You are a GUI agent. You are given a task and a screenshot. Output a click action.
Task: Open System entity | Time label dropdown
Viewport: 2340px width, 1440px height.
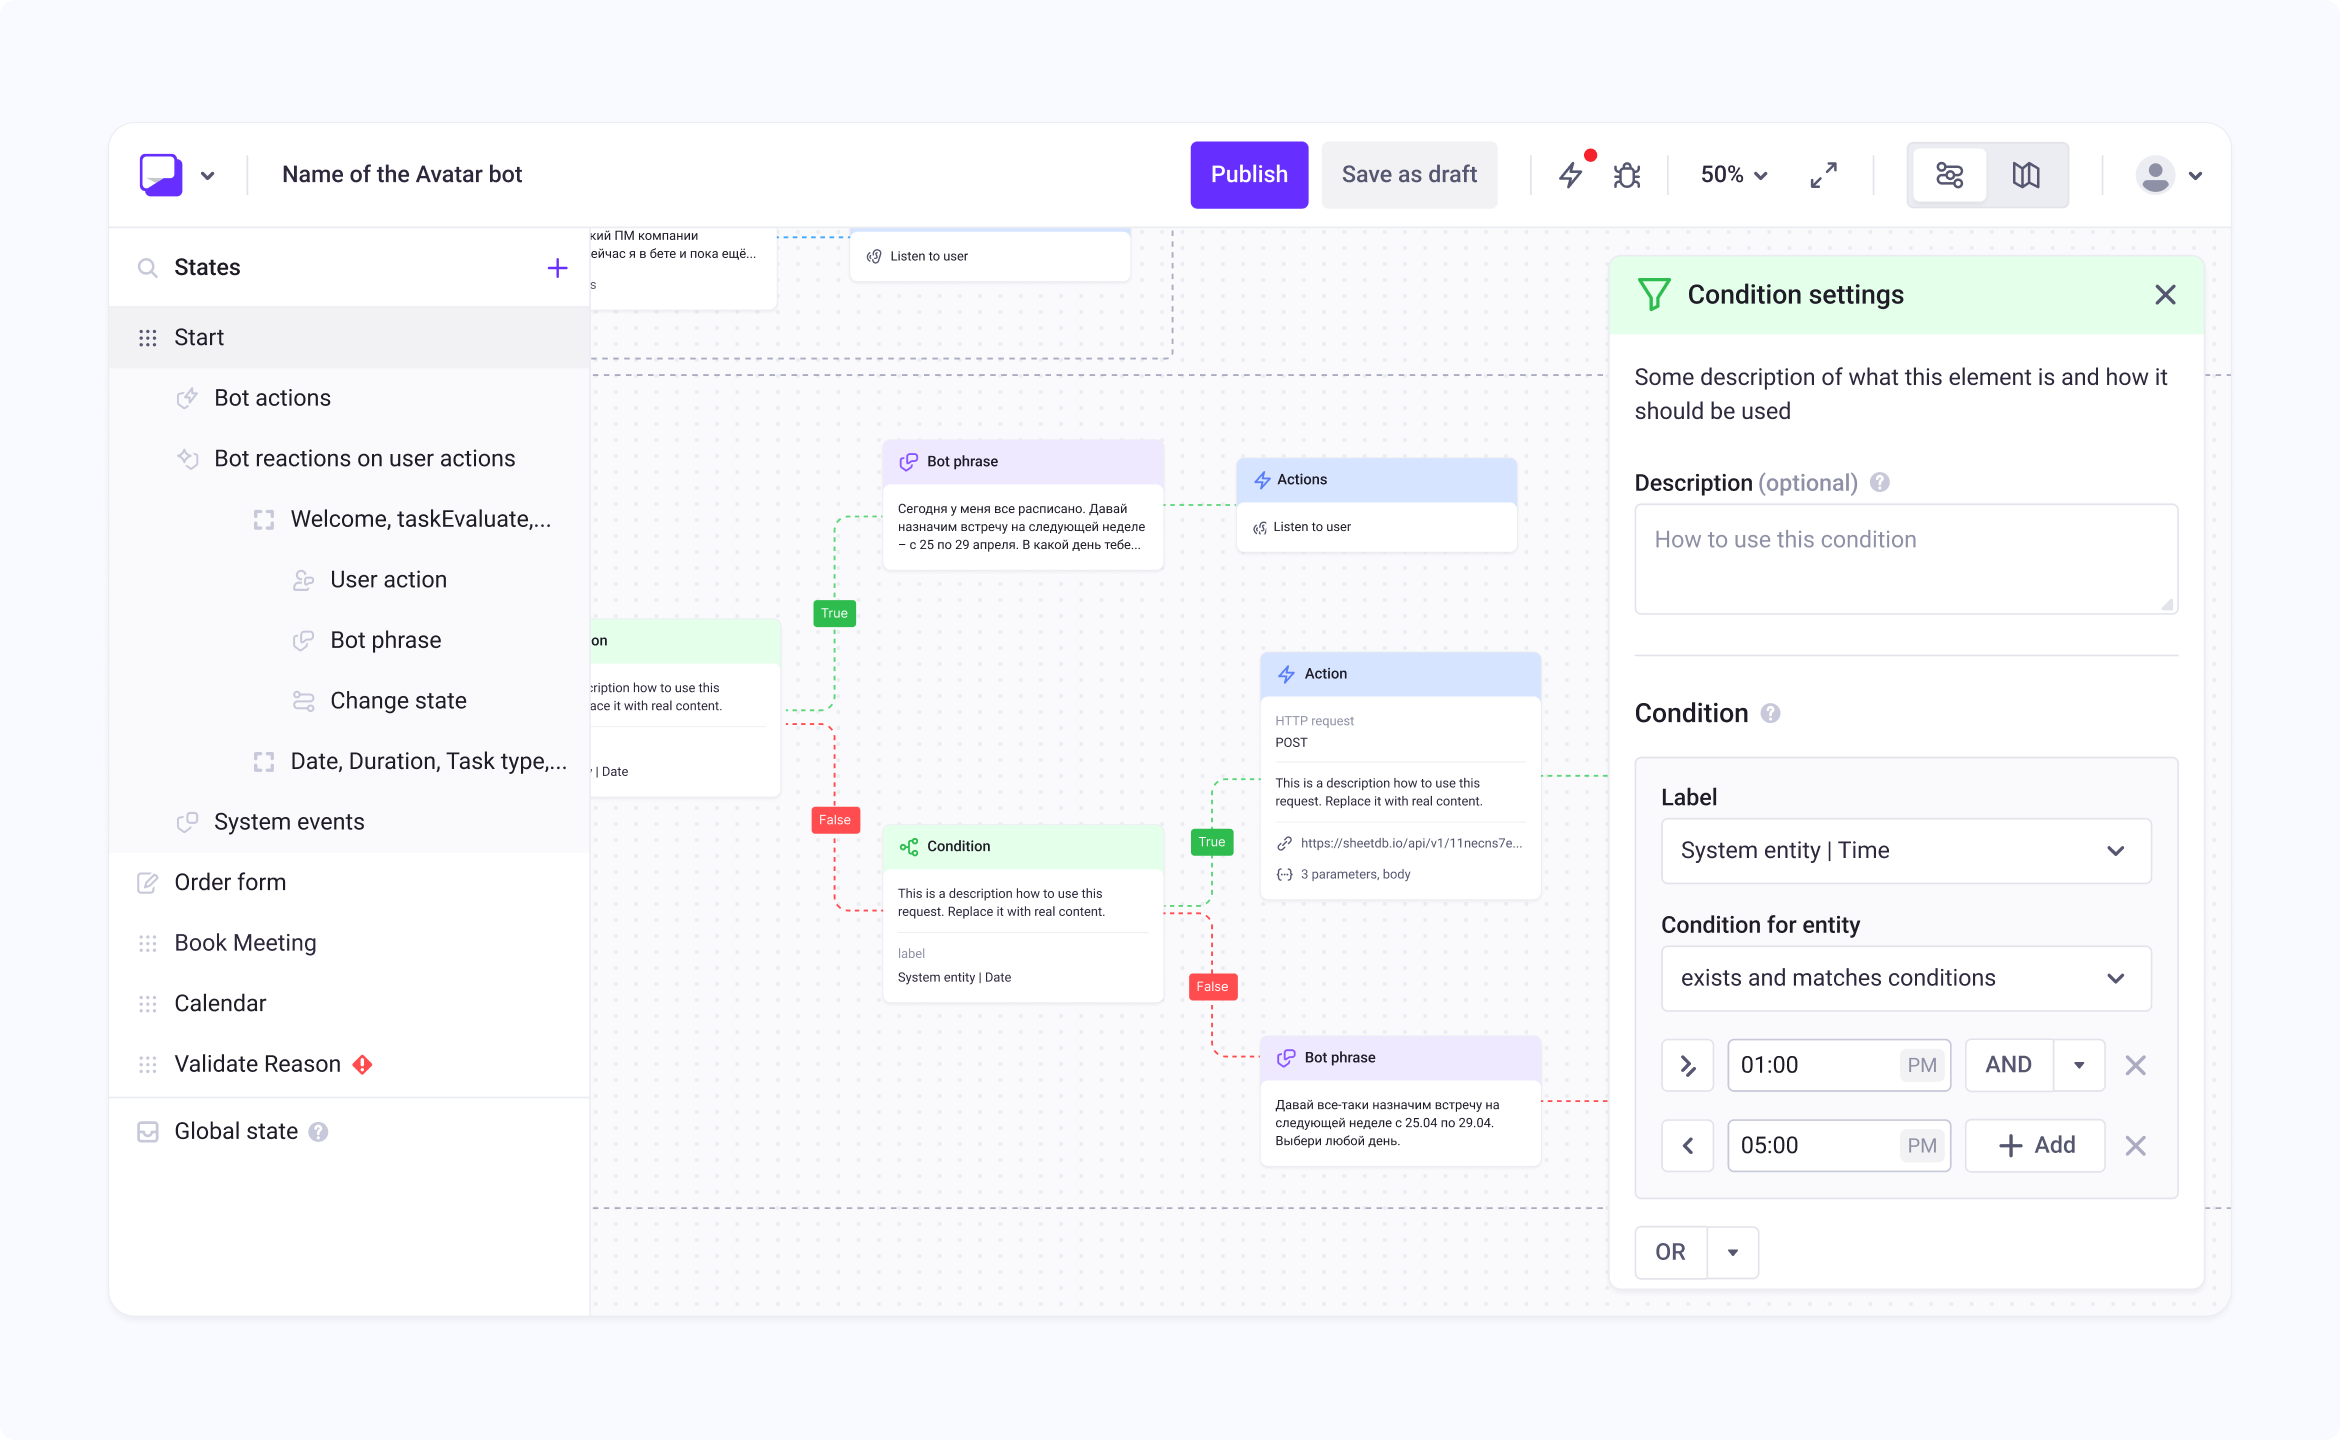[x=1905, y=851]
